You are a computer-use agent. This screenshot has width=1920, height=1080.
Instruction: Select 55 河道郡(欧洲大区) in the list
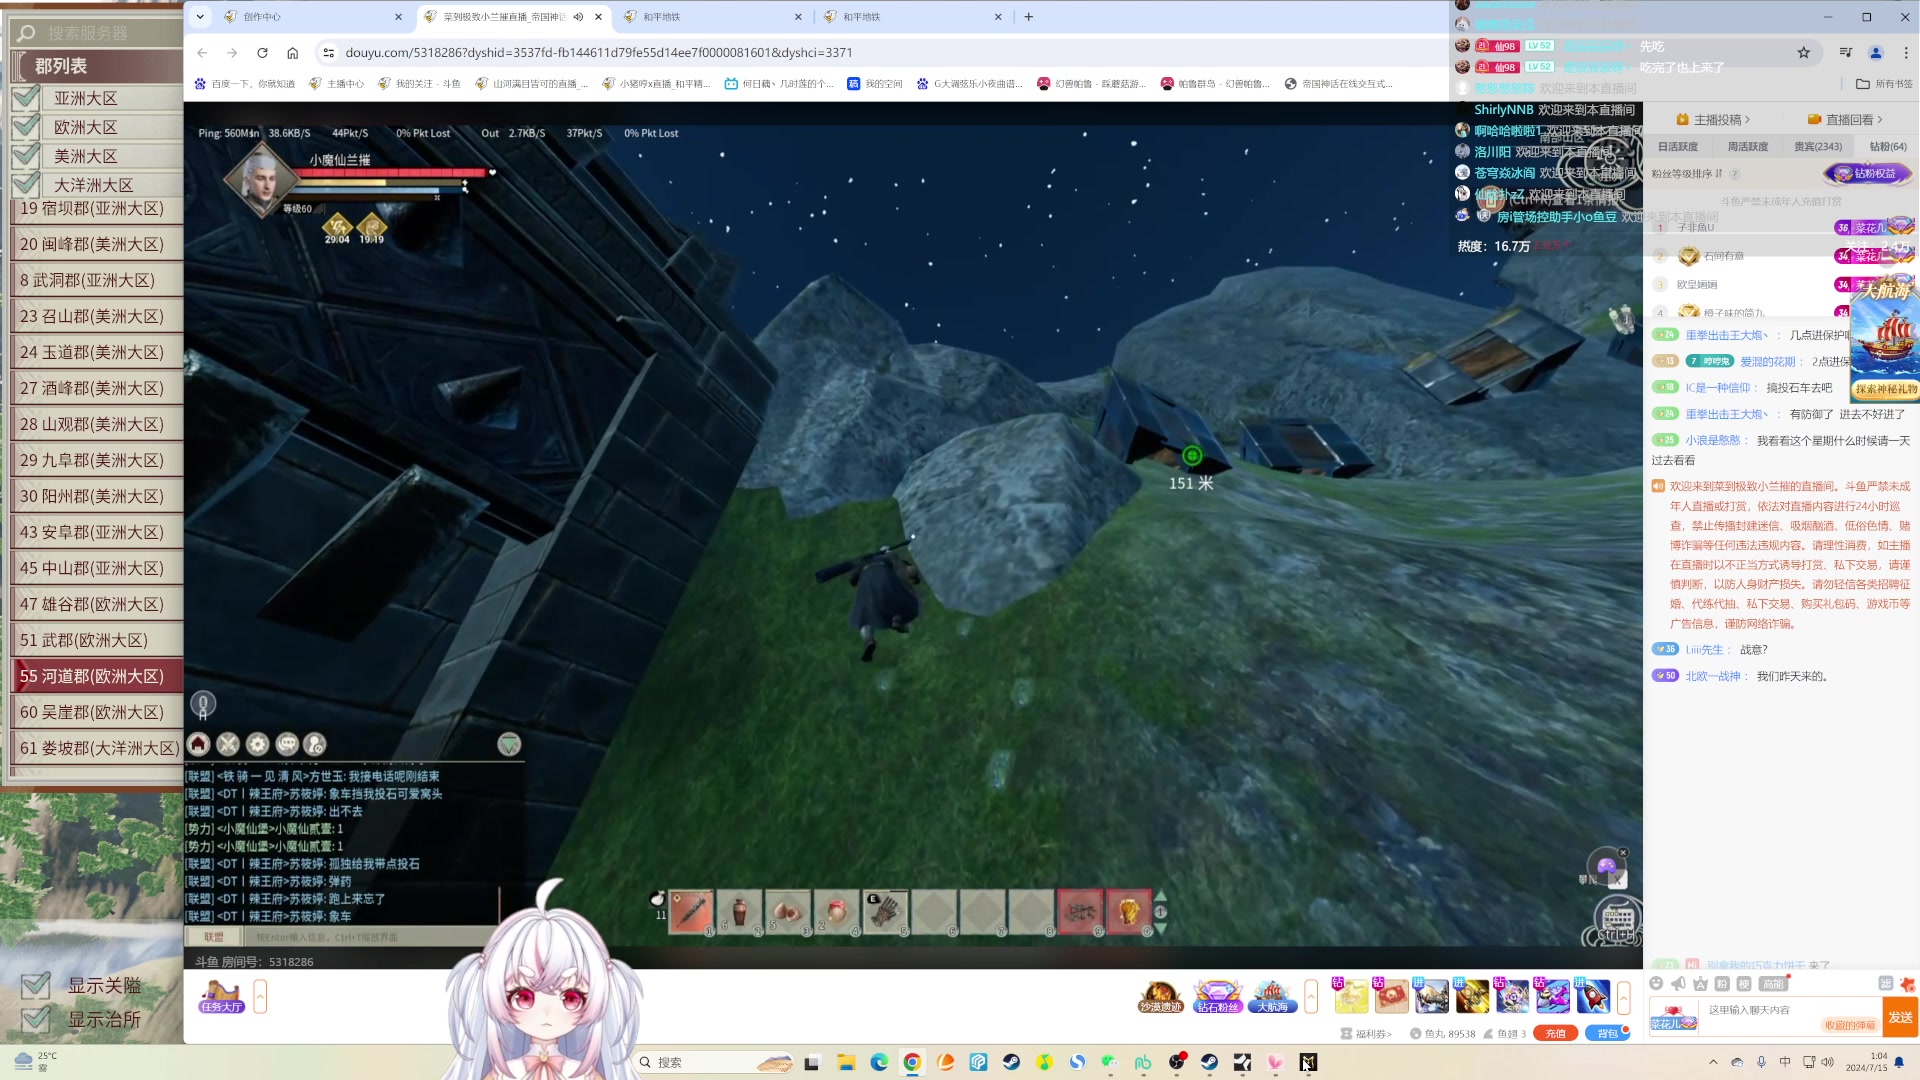97,676
